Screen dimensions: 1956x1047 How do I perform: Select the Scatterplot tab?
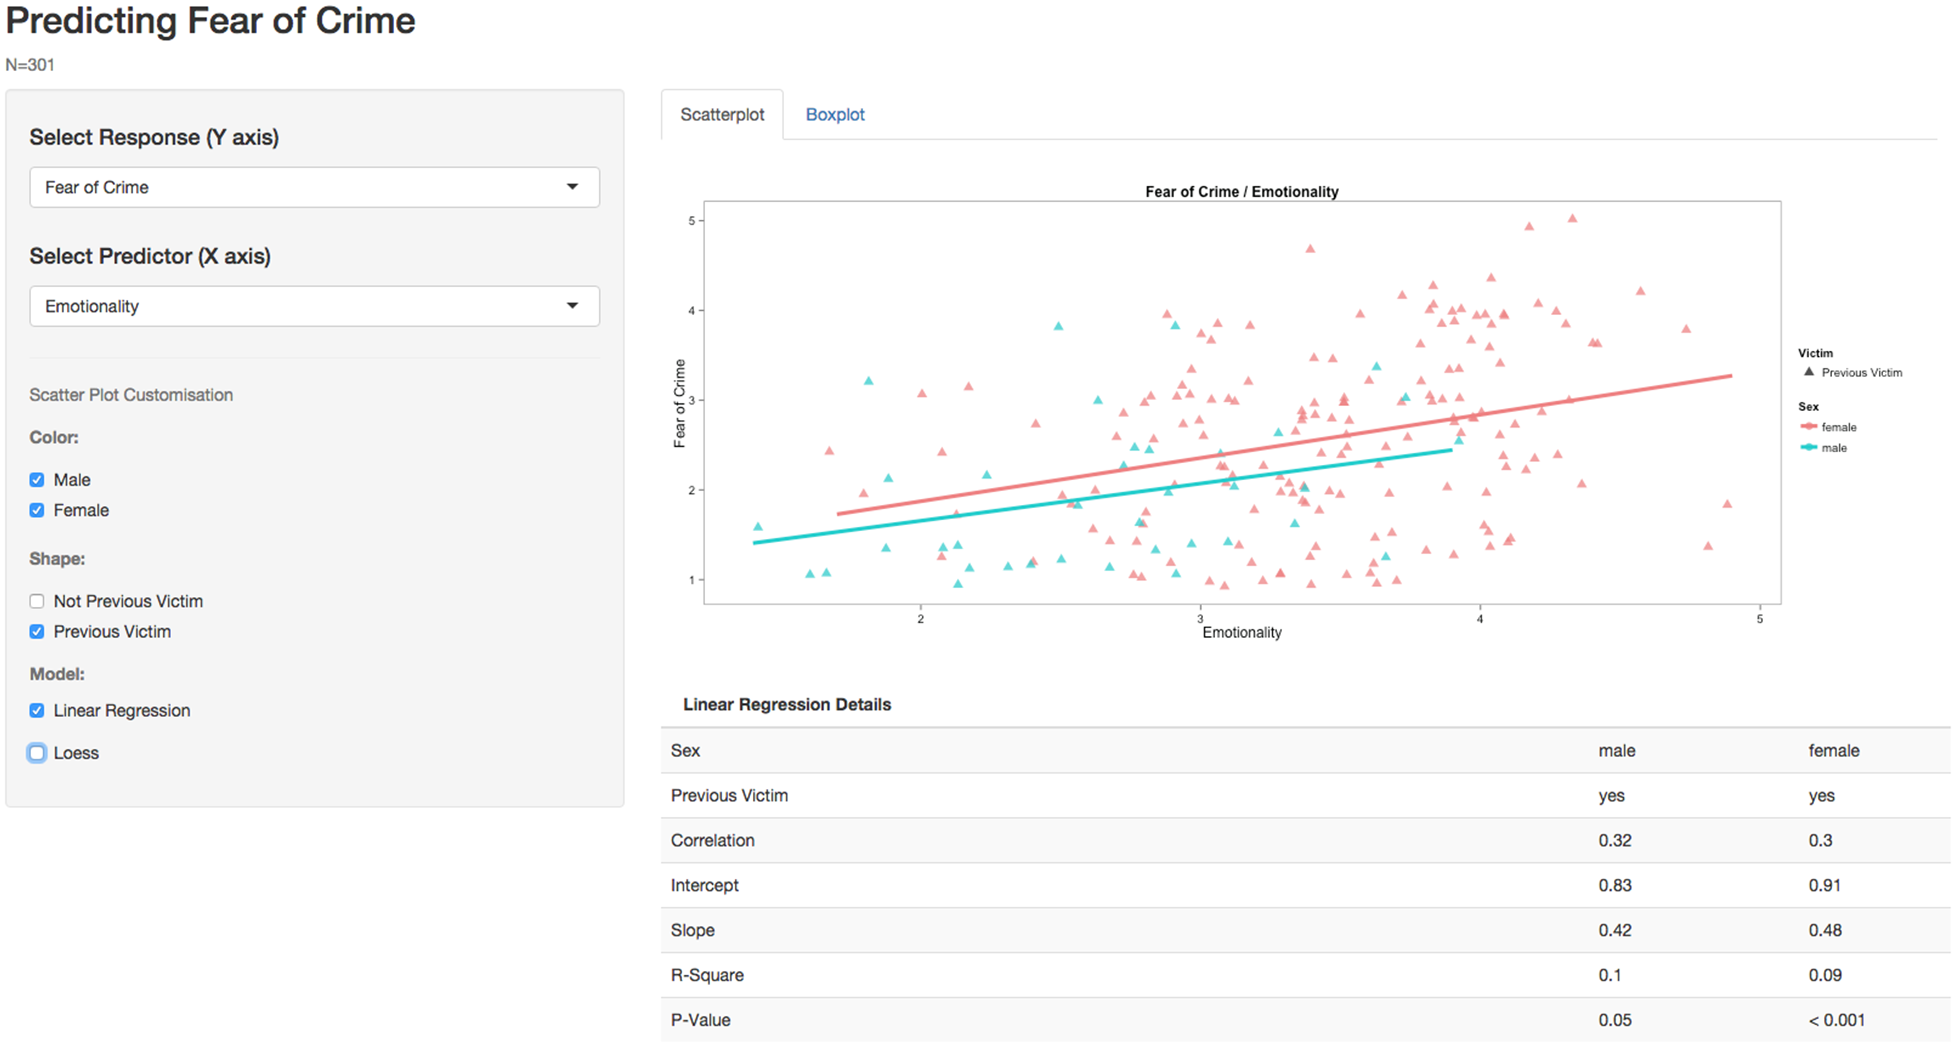[x=722, y=115]
